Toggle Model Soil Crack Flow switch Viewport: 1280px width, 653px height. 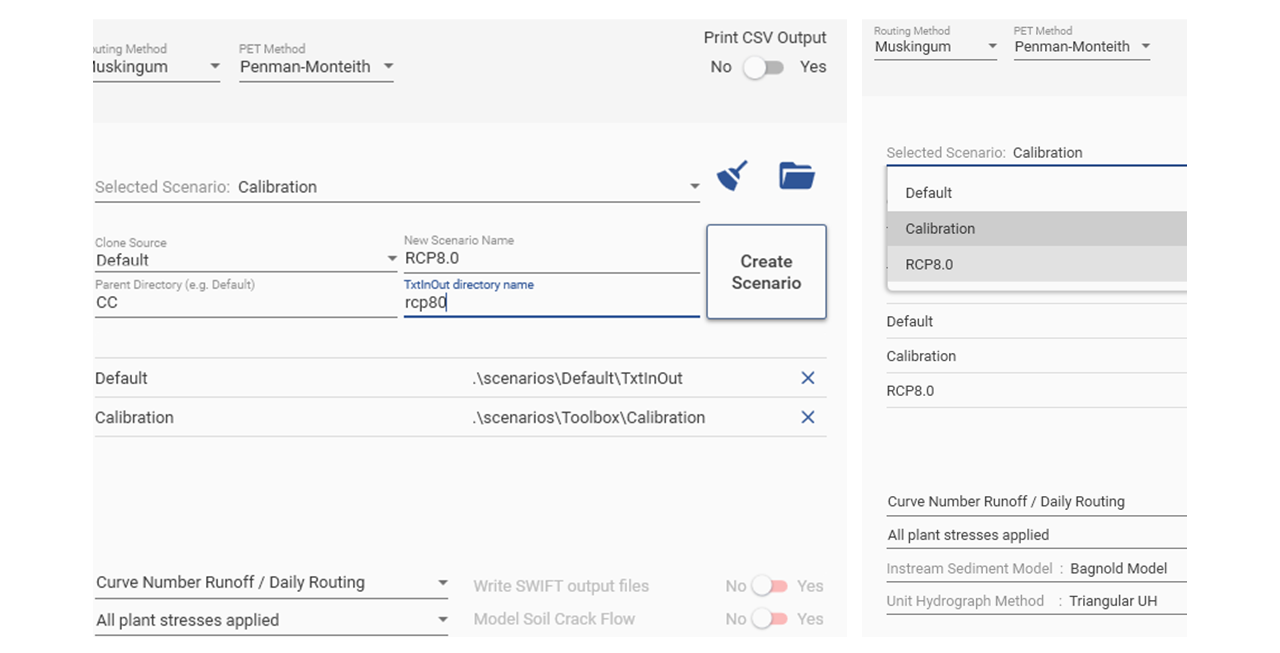coord(770,619)
